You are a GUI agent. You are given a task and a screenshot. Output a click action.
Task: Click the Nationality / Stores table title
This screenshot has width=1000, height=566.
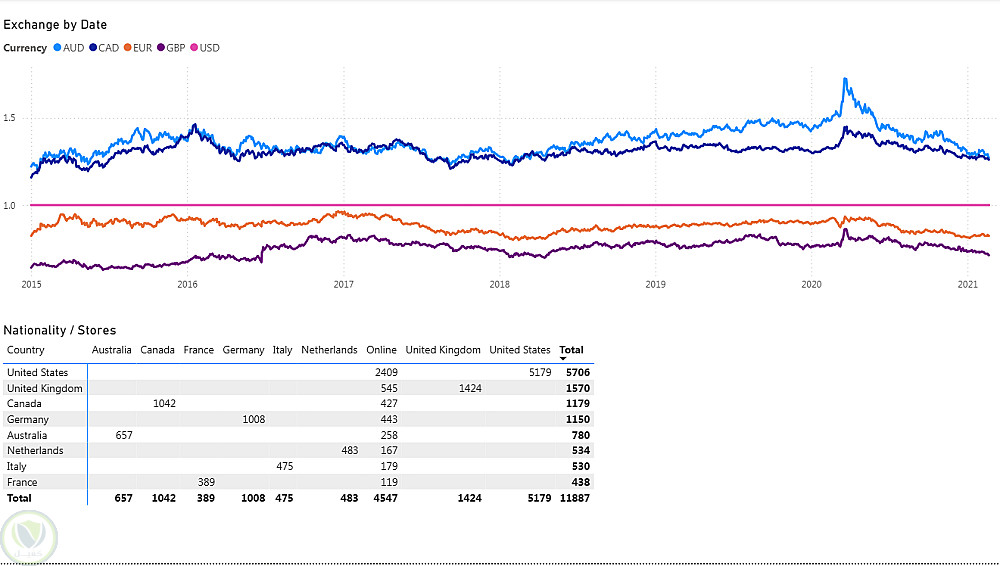coord(60,330)
